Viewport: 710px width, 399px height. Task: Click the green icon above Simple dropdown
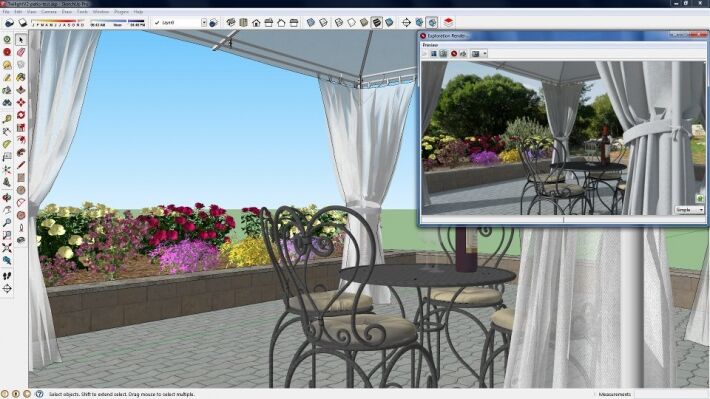pos(700,199)
